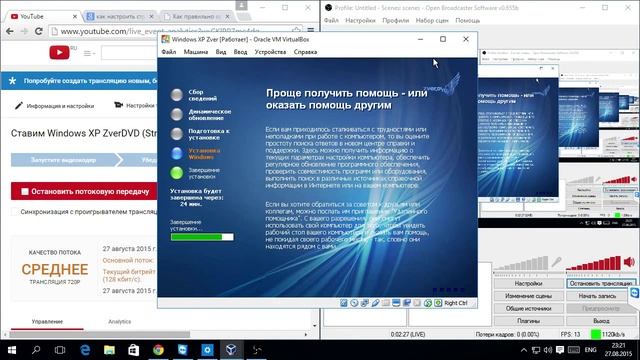Switch to Chrome via taskbar icon
Image resolution: width=640 pixels, height=360 pixels.
pyautogui.click(x=158, y=350)
